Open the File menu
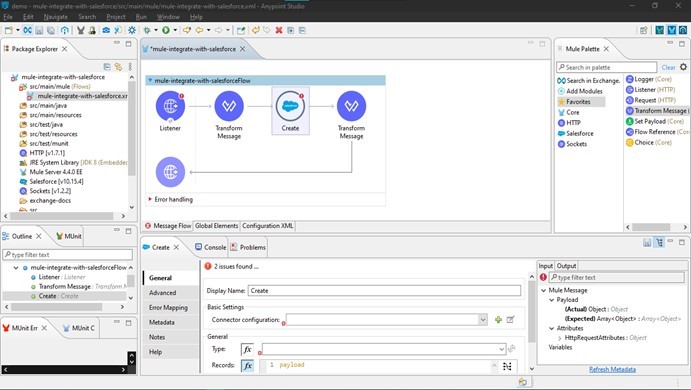691x390 pixels. [x=8, y=17]
